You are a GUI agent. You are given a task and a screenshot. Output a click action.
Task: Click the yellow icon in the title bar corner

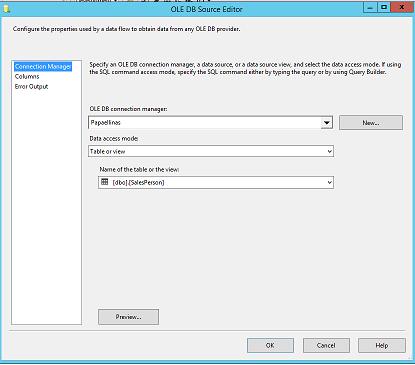point(6,9)
